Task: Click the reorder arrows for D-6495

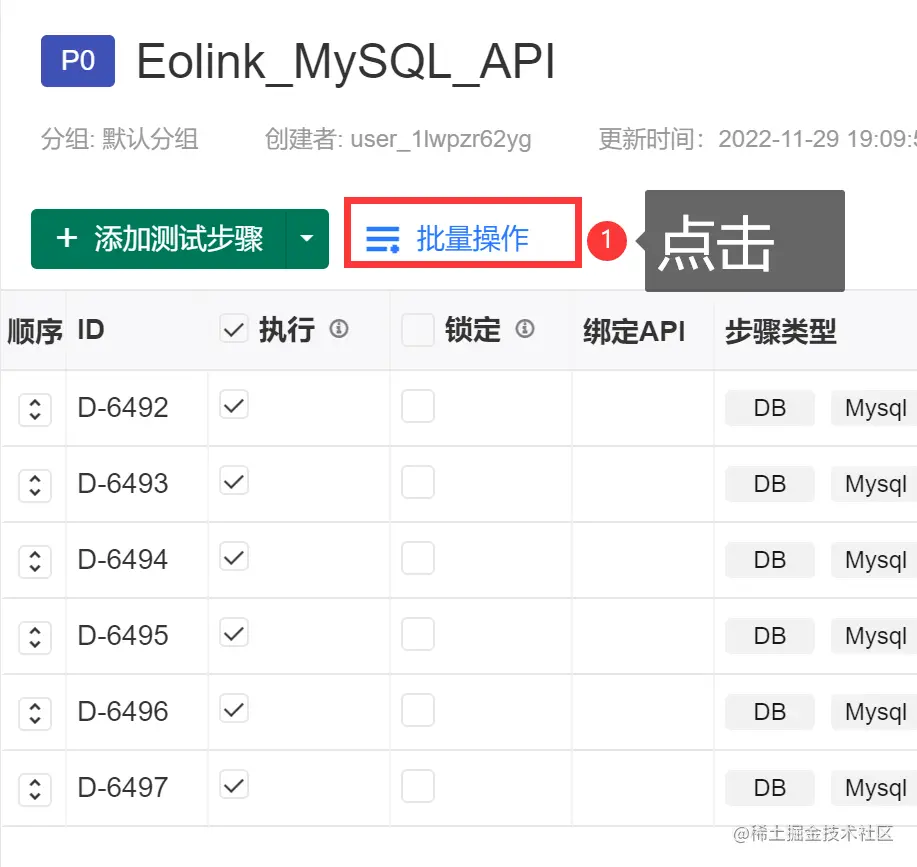Action: pos(35,637)
